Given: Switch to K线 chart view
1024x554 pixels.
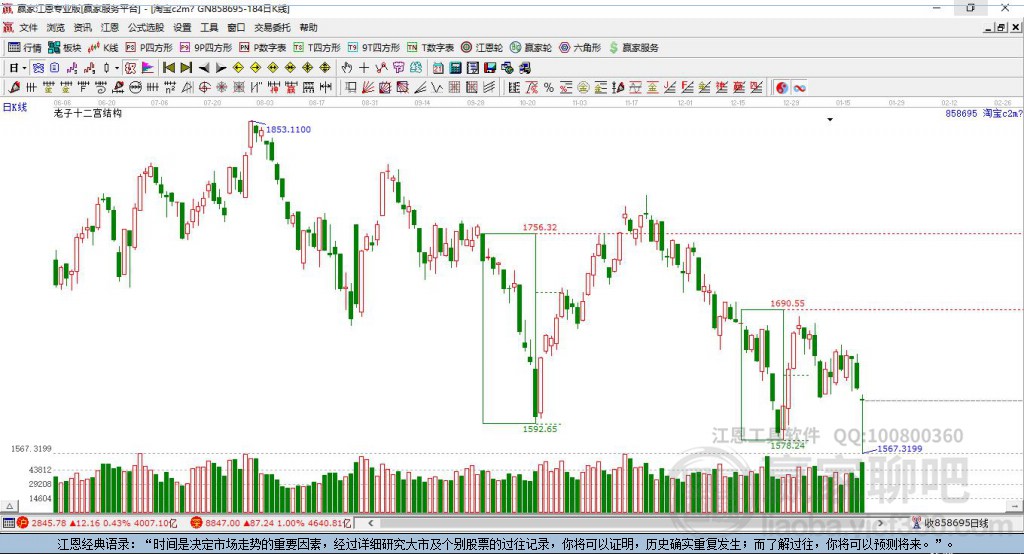Looking at the screenshot, I should [x=103, y=48].
